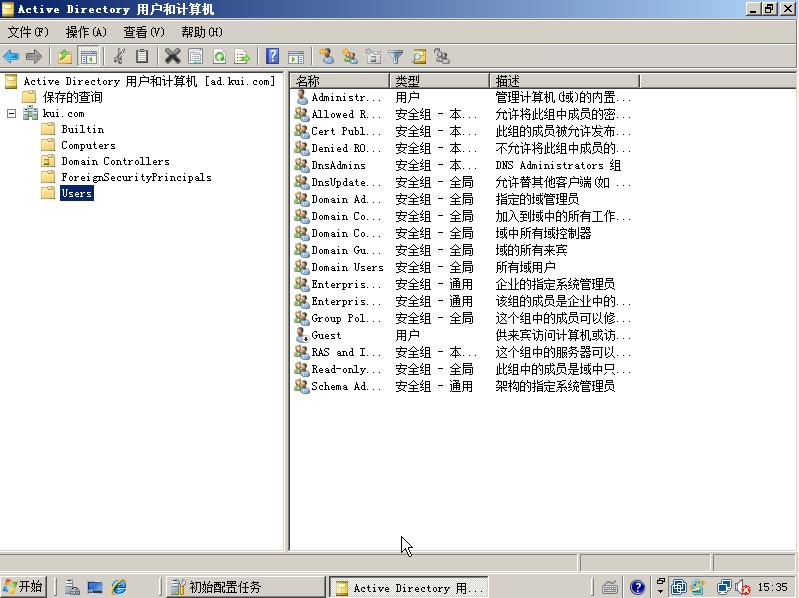The width and height of the screenshot is (799, 598).
Task: Open the 操作(A) menu
Action: click(86, 32)
